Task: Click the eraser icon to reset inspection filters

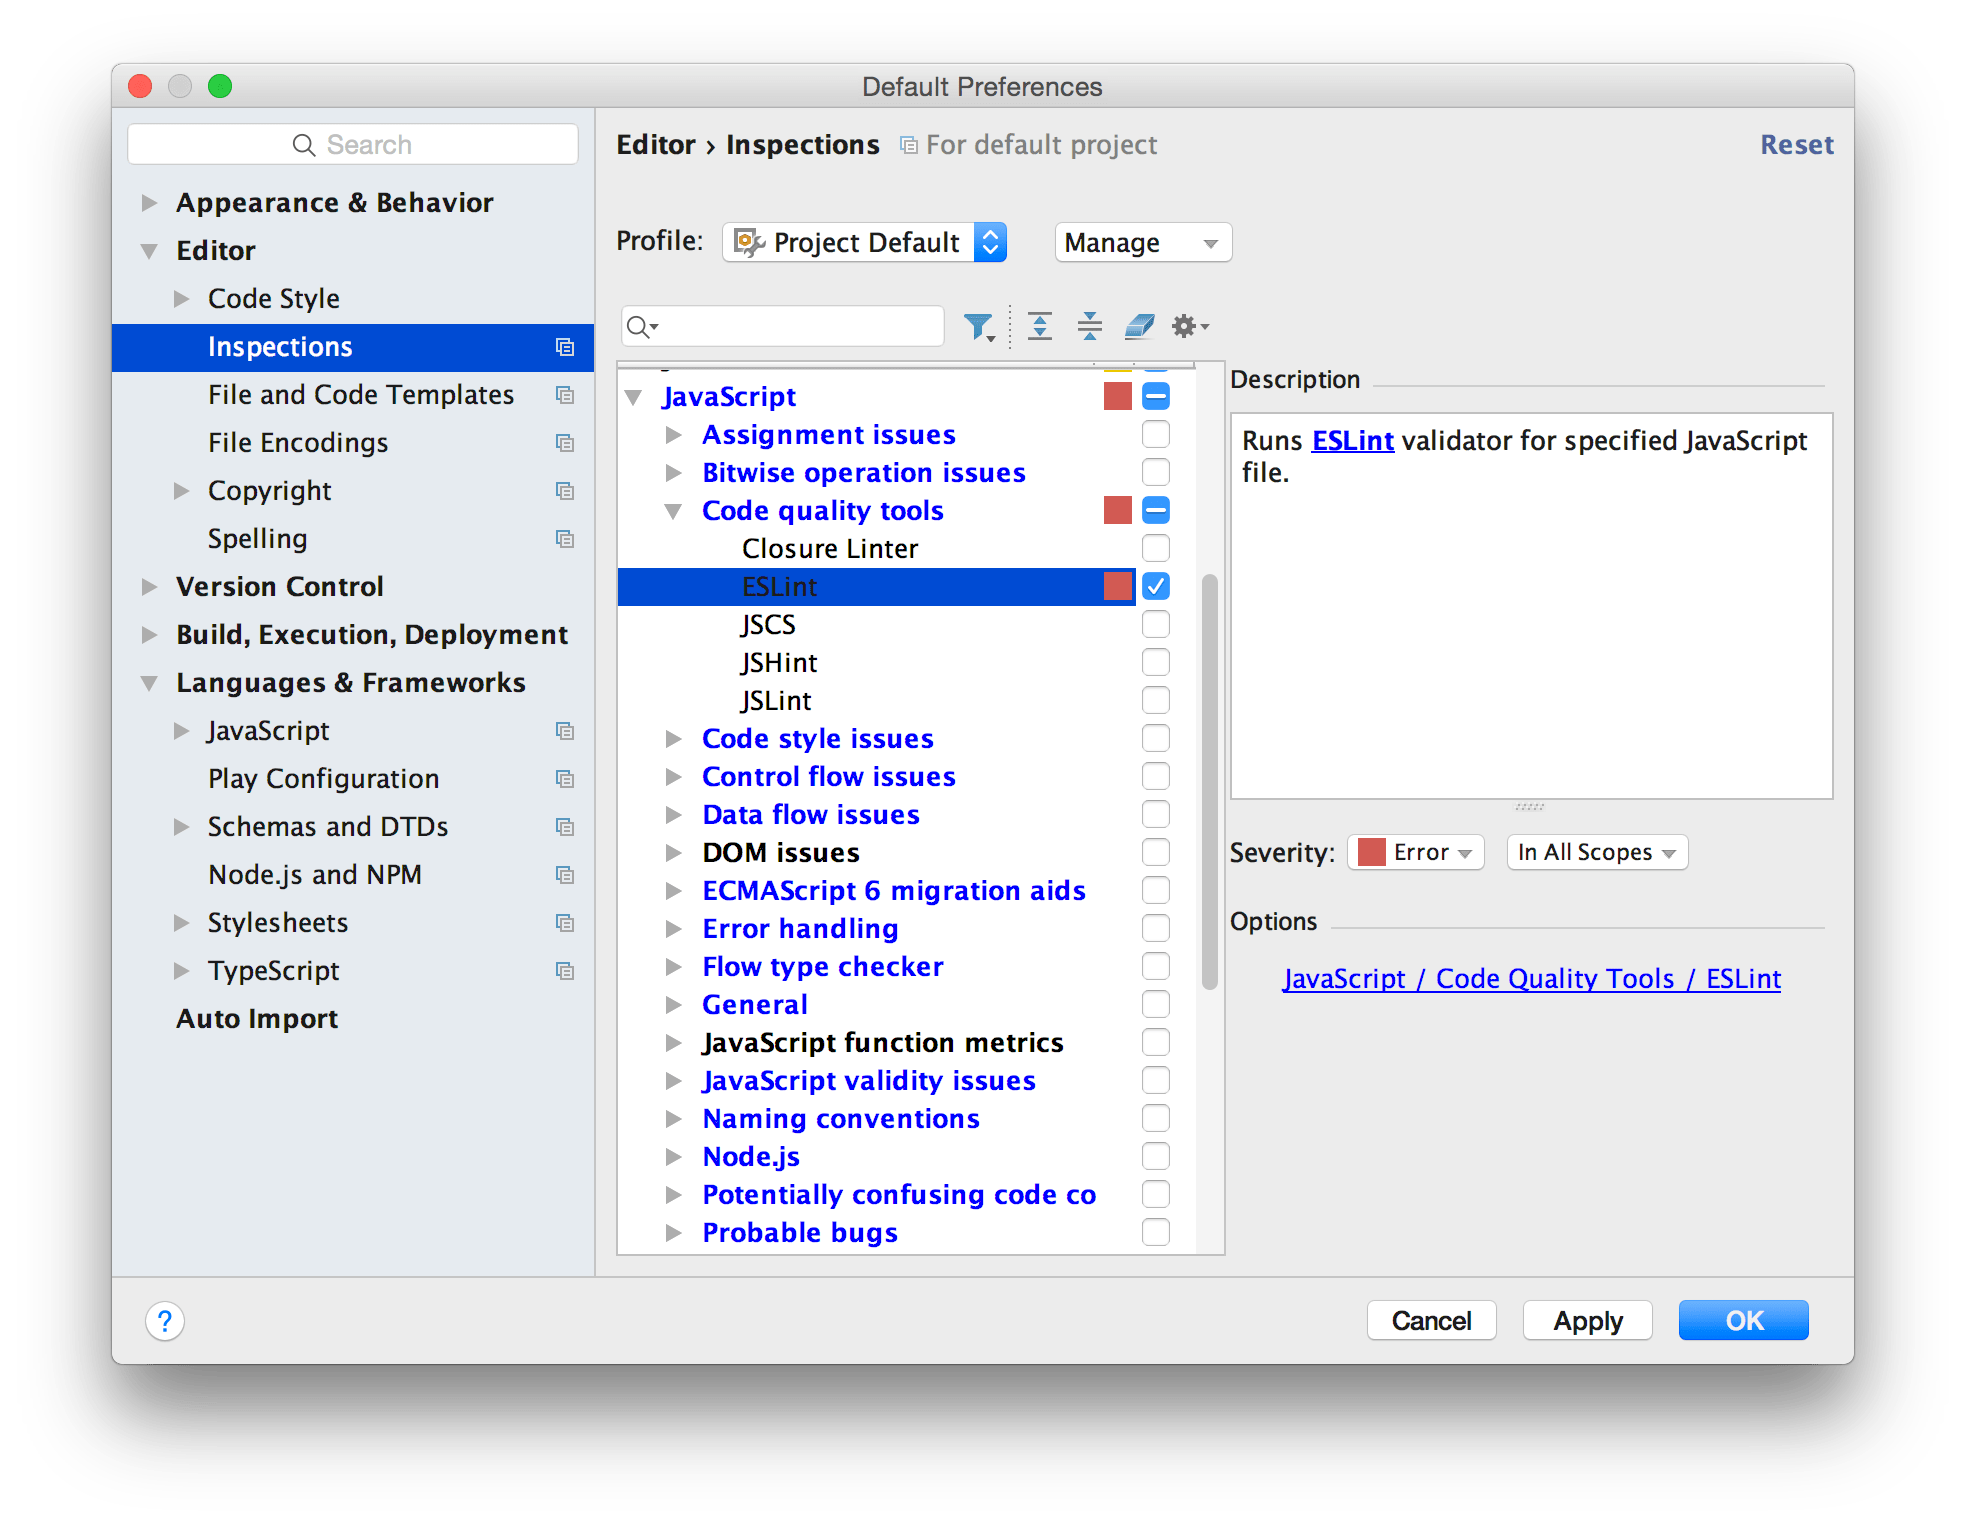Action: pos(1139,326)
